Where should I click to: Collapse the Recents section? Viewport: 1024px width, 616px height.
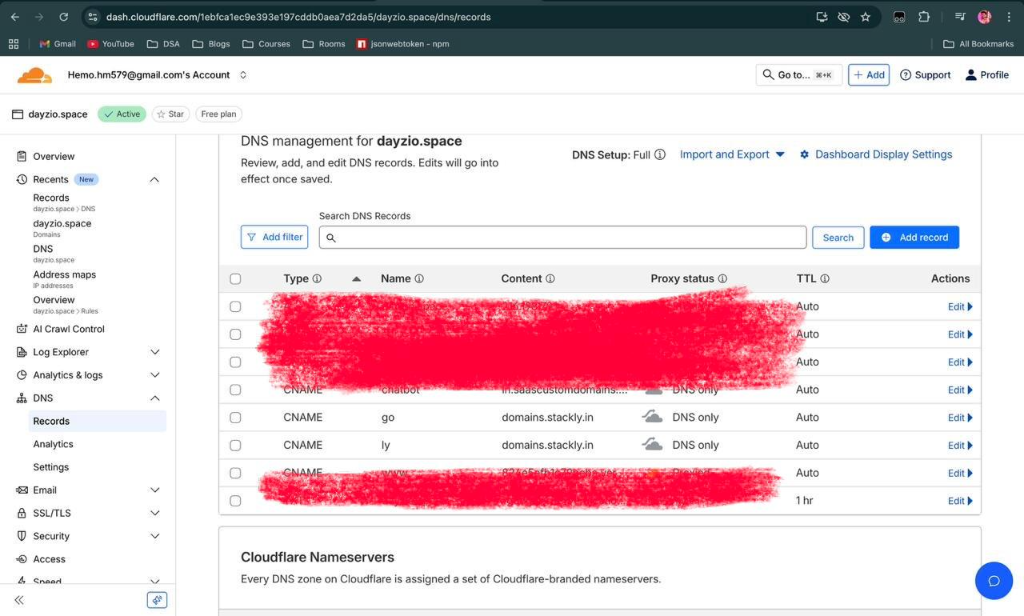[x=154, y=180]
